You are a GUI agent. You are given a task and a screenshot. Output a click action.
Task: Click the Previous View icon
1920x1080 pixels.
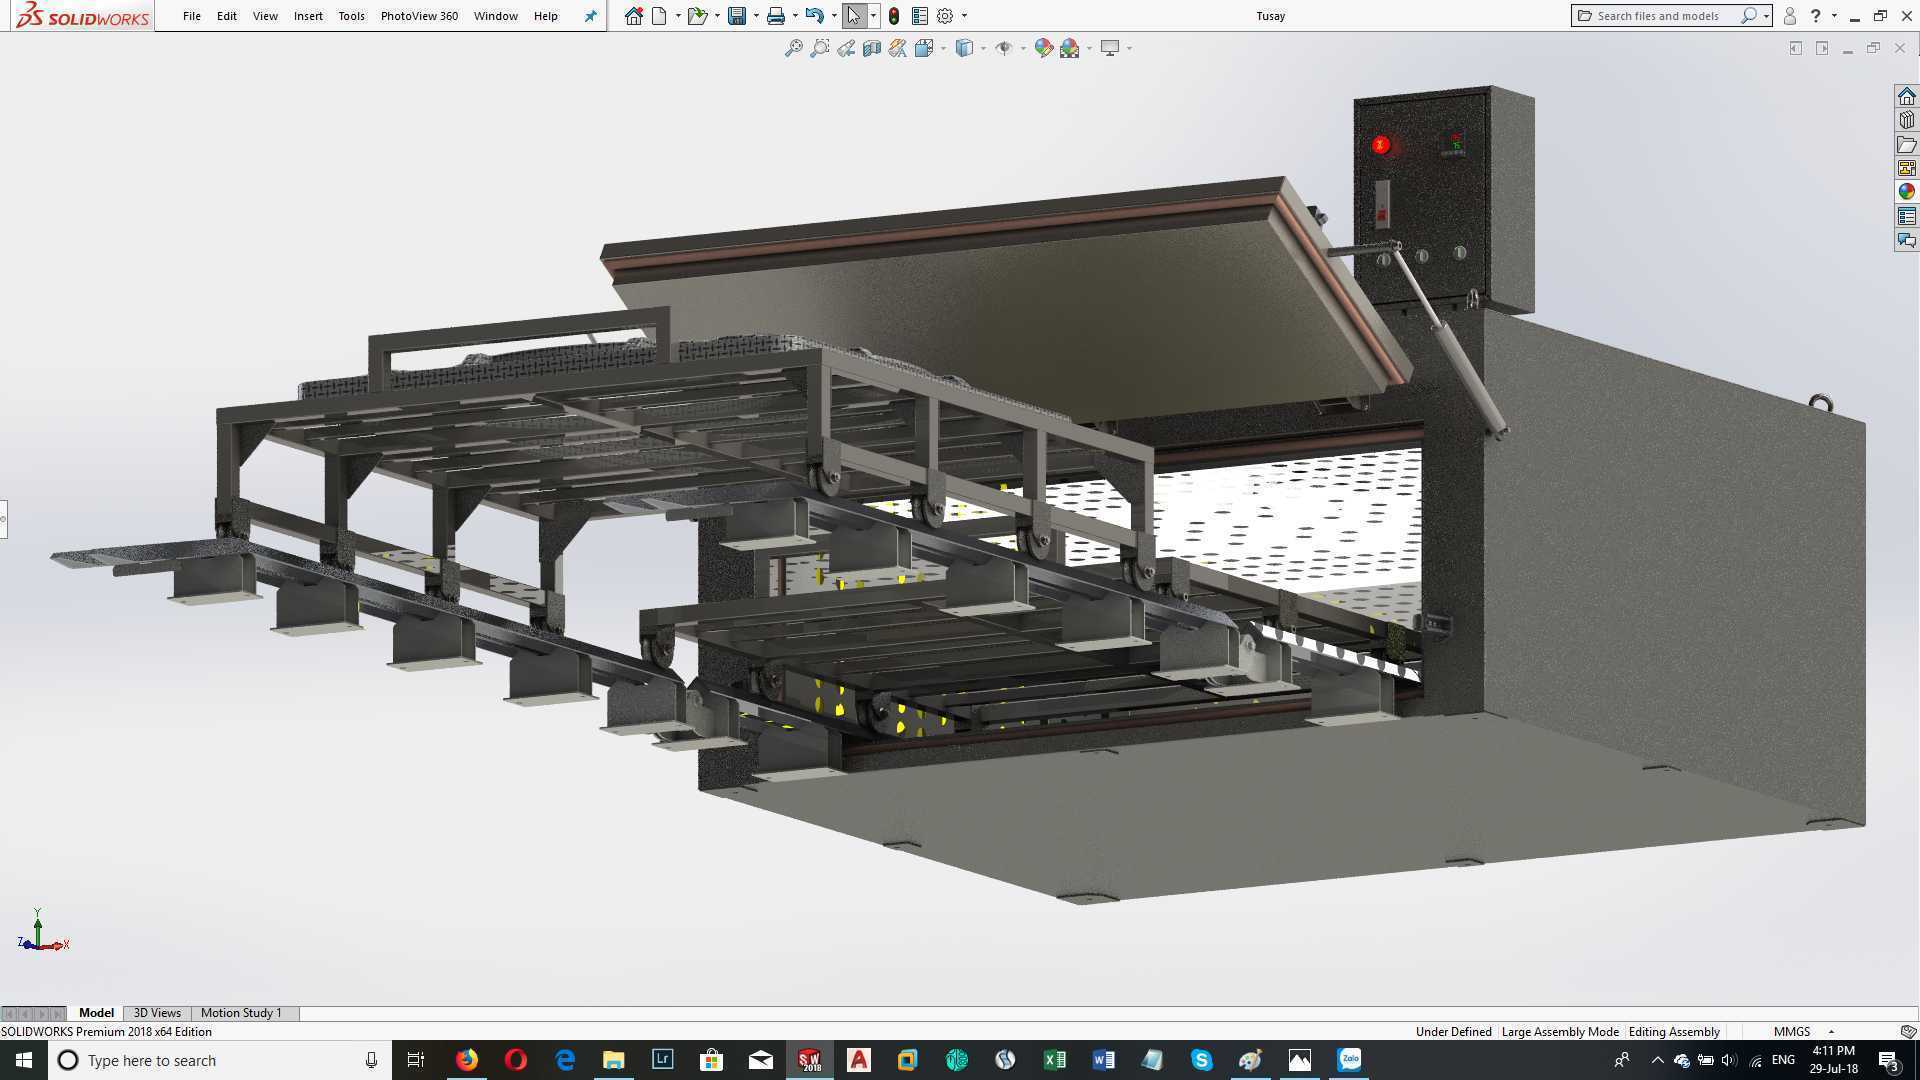point(845,48)
